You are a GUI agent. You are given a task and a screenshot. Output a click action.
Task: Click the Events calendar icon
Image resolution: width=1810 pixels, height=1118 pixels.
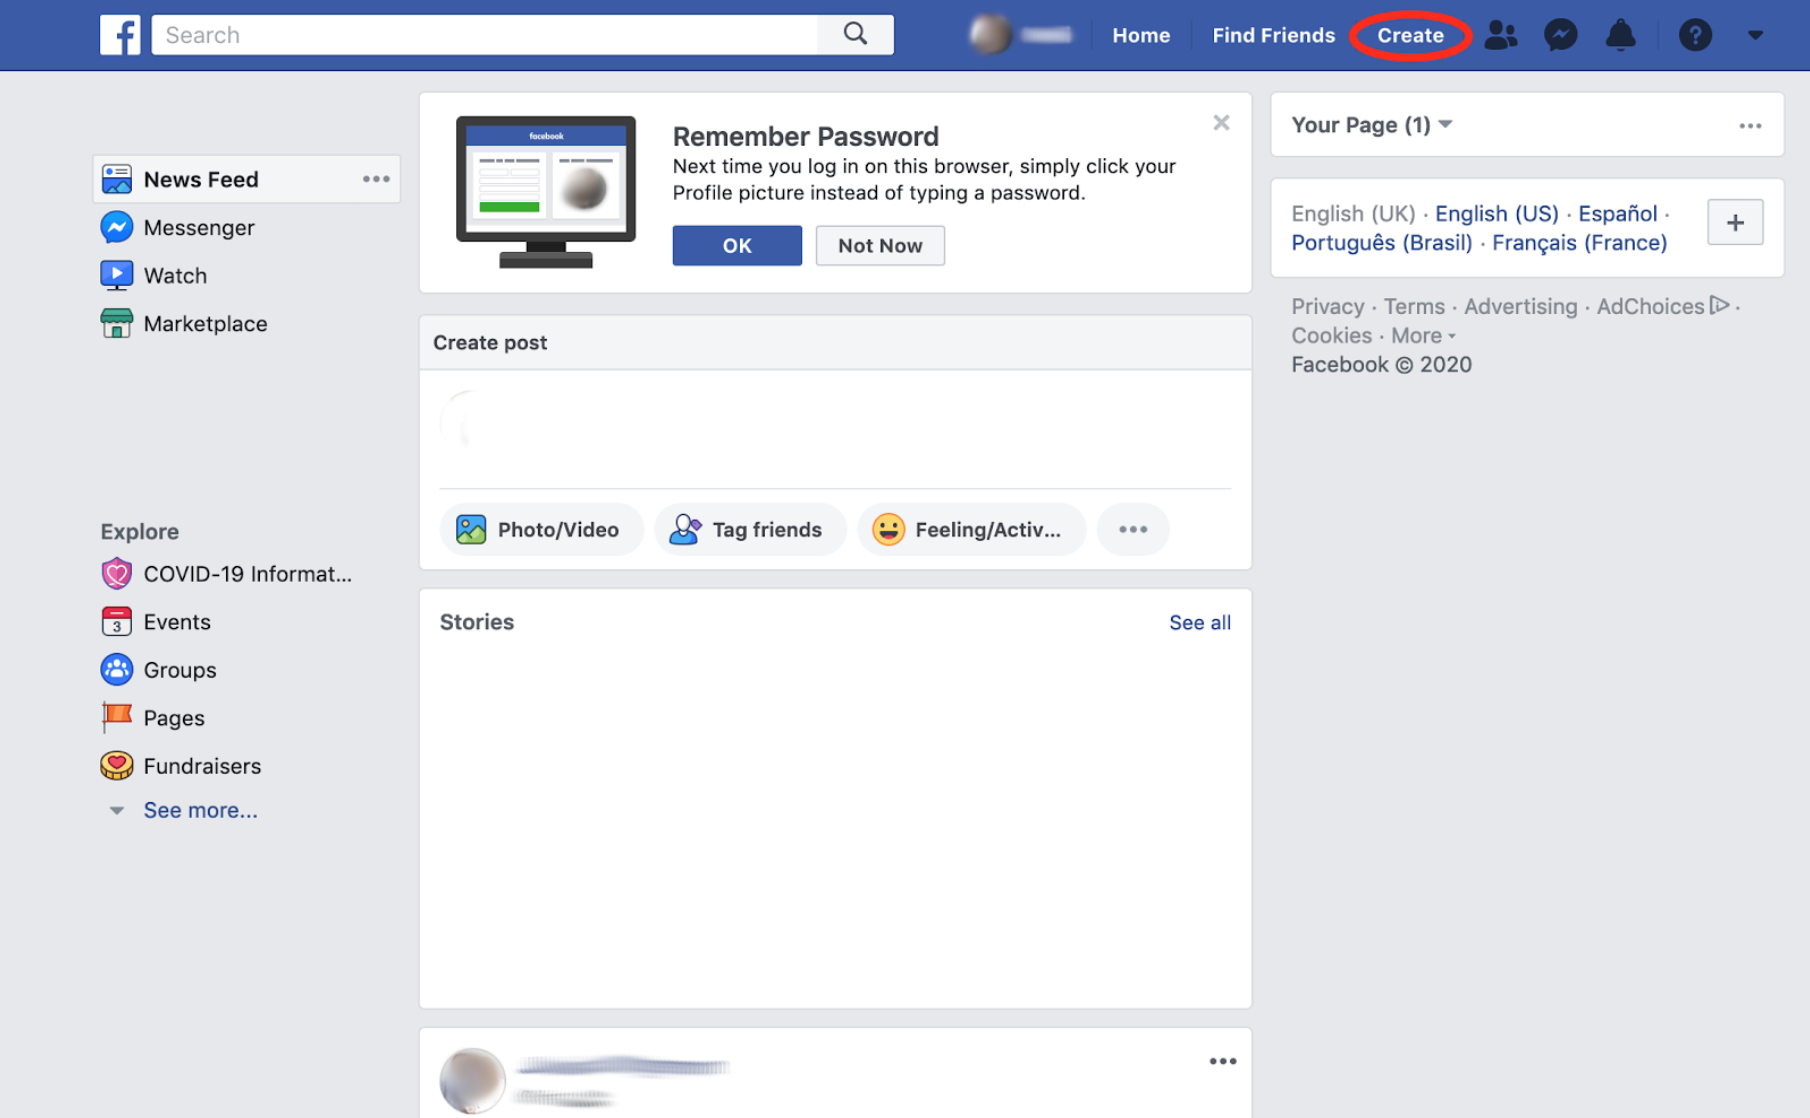pos(116,621)
